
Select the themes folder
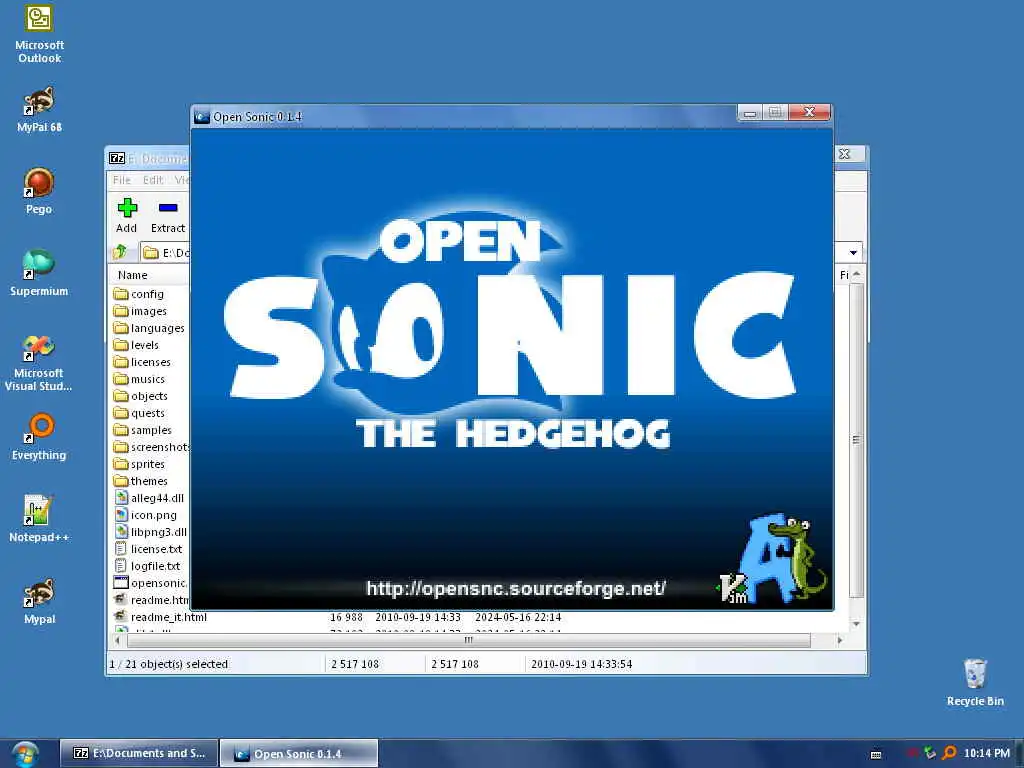(x=140, y=481)
